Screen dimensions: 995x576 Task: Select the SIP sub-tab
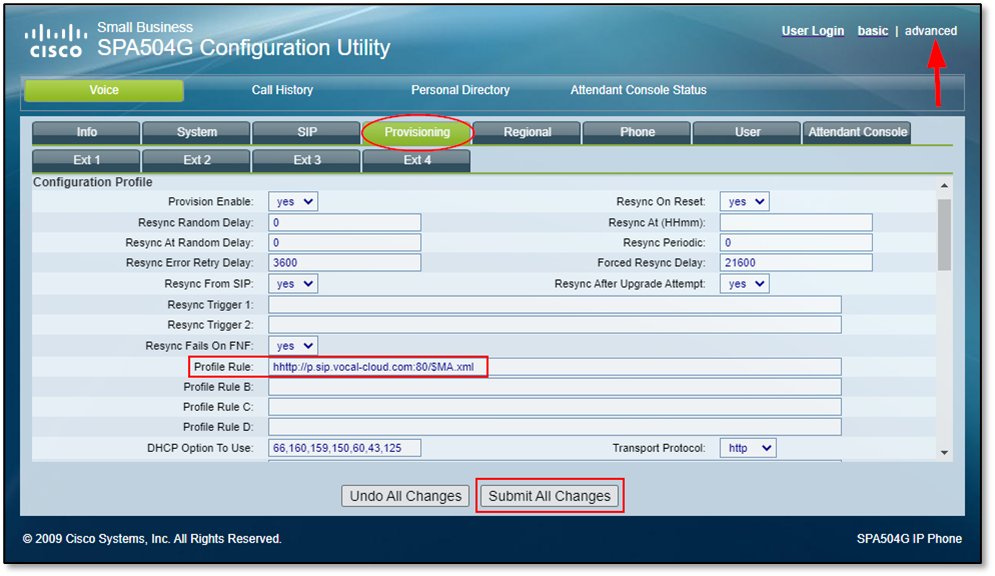pyautogui.click(x=306, y=132)
